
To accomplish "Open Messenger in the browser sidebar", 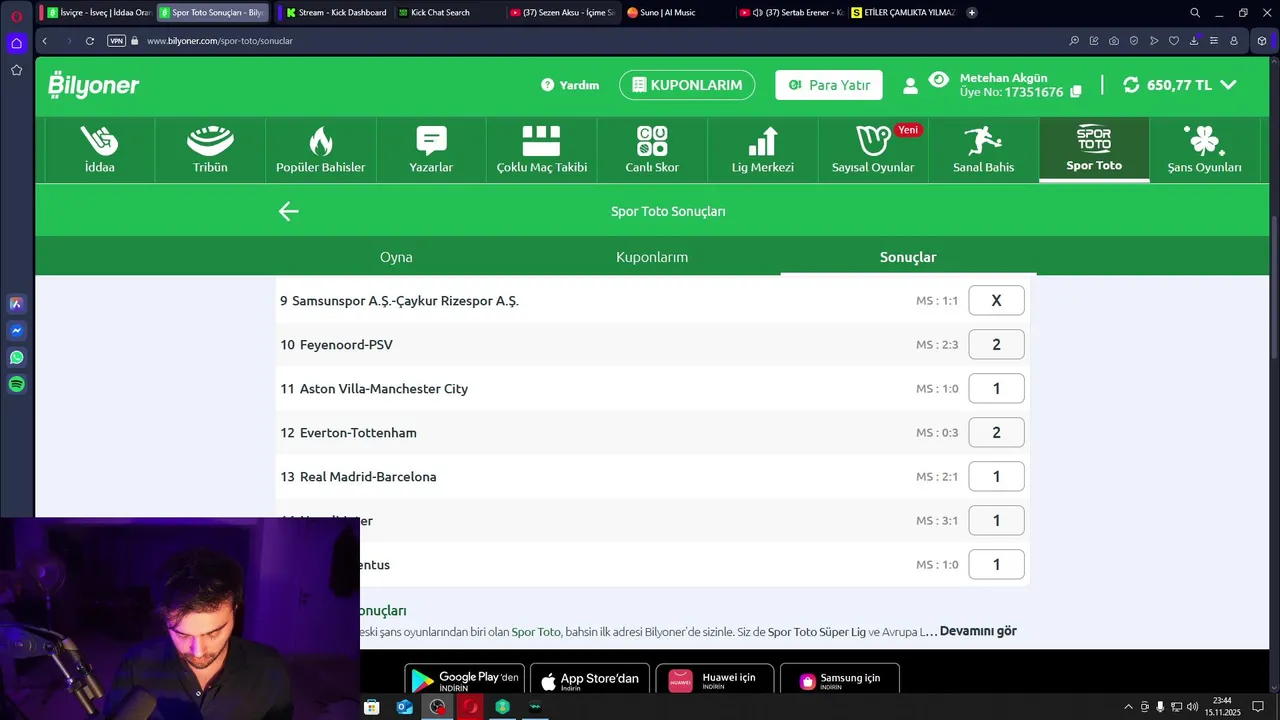I will 16,330.
